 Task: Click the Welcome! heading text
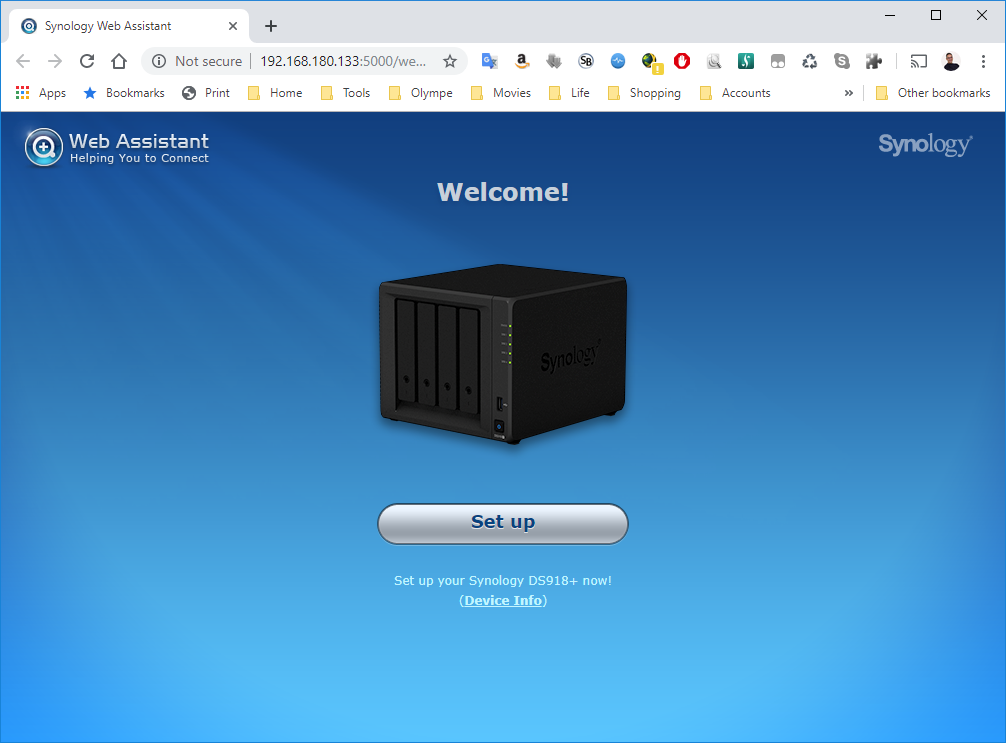pos(503,192)
